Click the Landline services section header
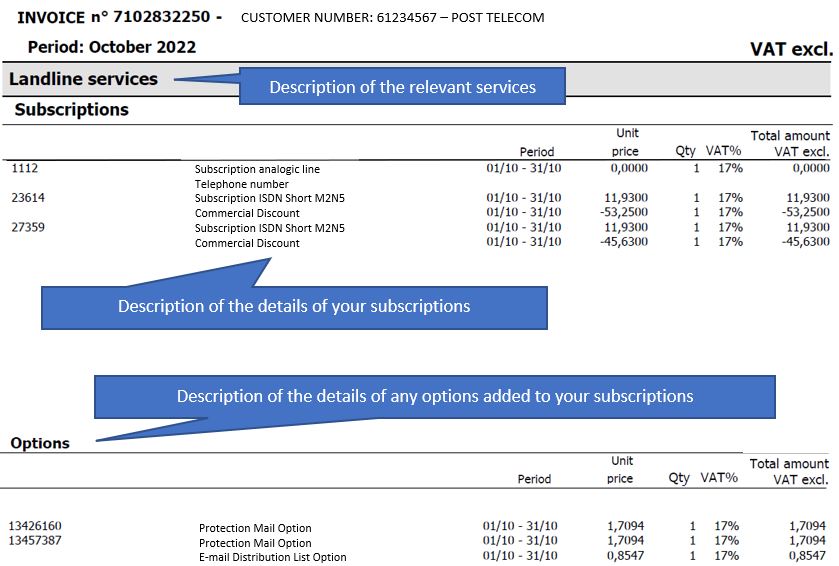This screenshot has width=839, height=566. pos(84,79)
